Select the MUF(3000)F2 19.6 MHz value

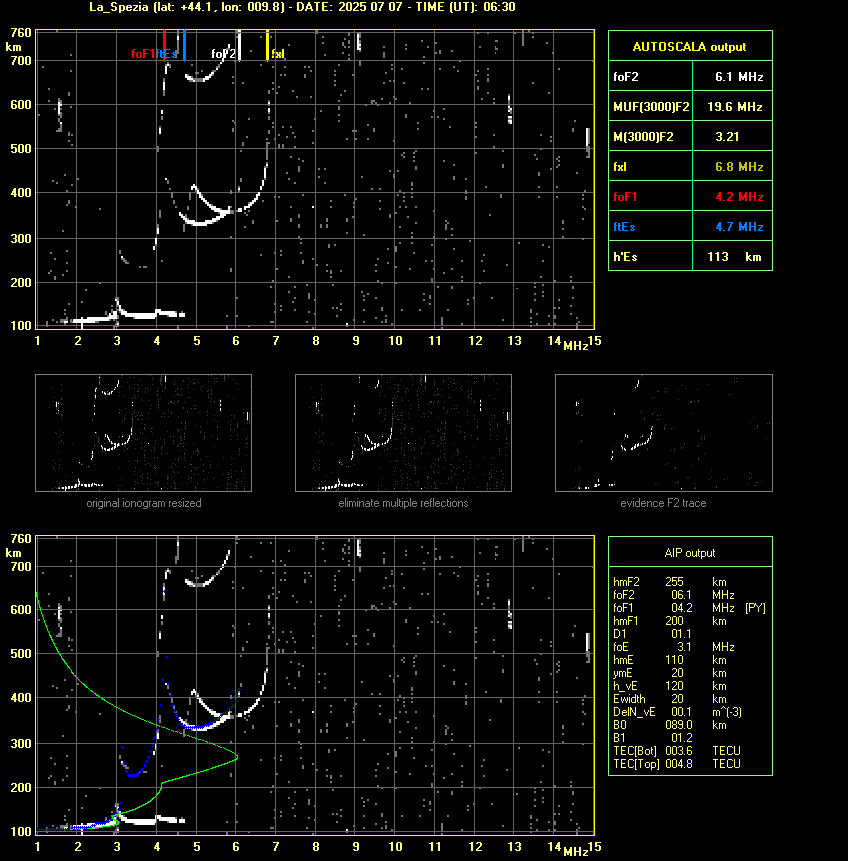tap(735, 107)
